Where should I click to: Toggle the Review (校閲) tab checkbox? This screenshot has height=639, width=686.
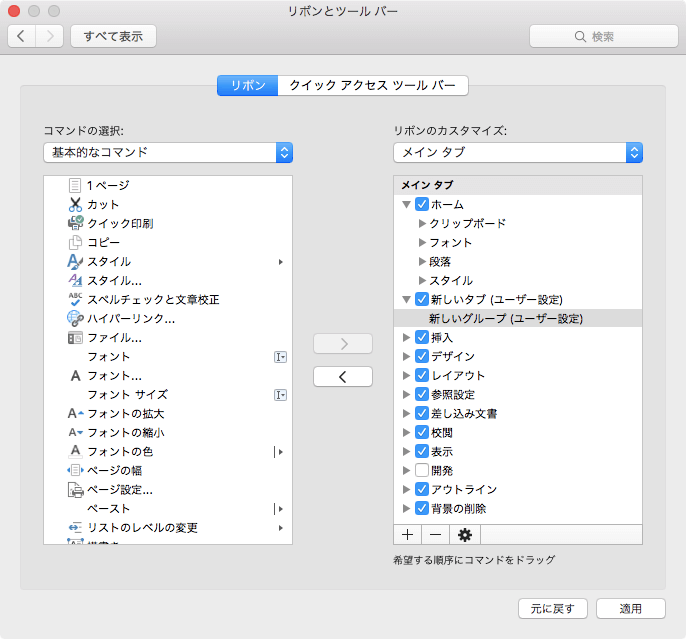pos(422,432)
